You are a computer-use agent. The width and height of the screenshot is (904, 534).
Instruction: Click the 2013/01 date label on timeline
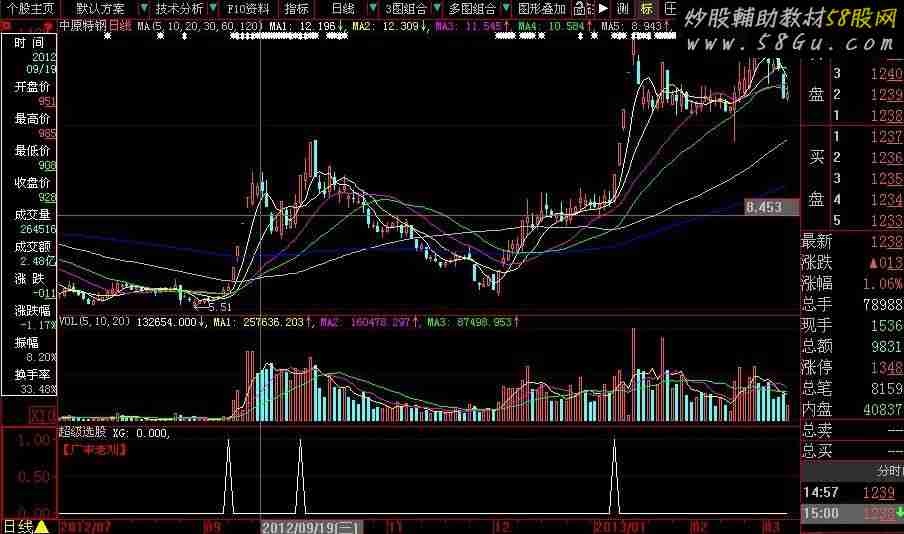[619, 527]
